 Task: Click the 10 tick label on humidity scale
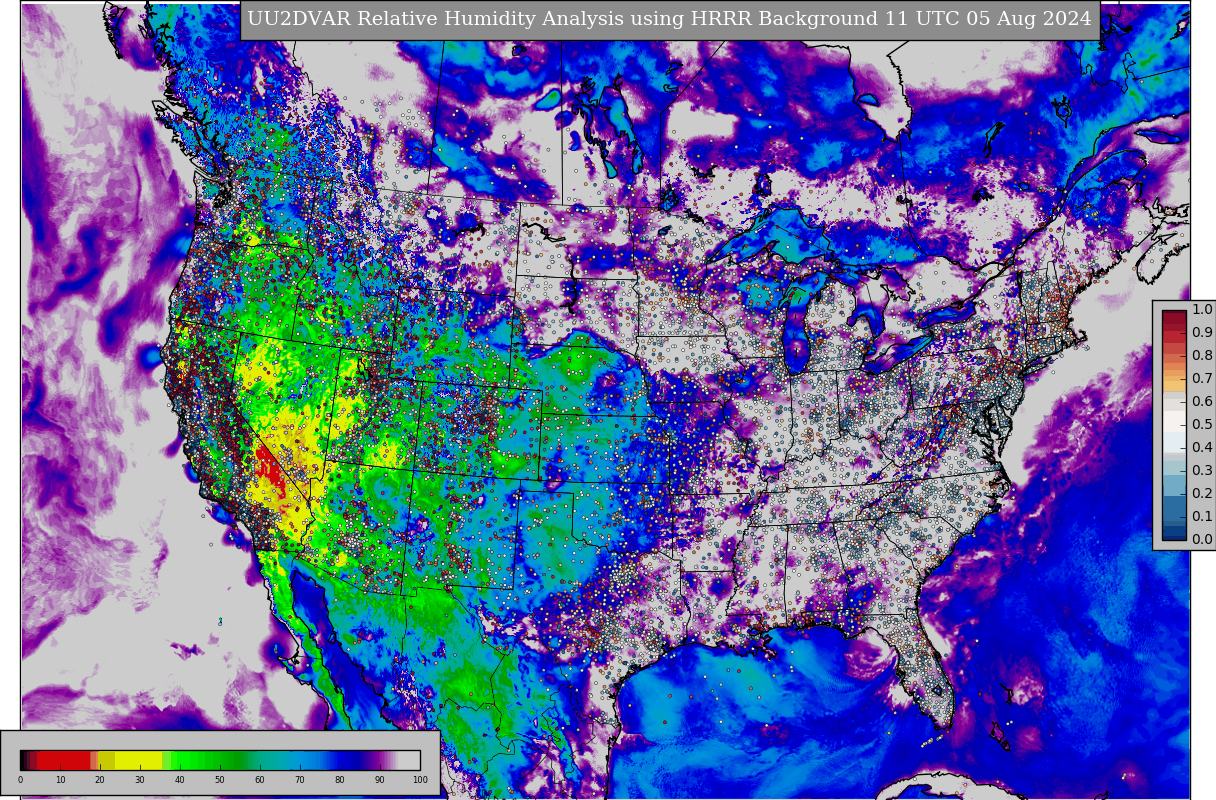pos(60,780)
